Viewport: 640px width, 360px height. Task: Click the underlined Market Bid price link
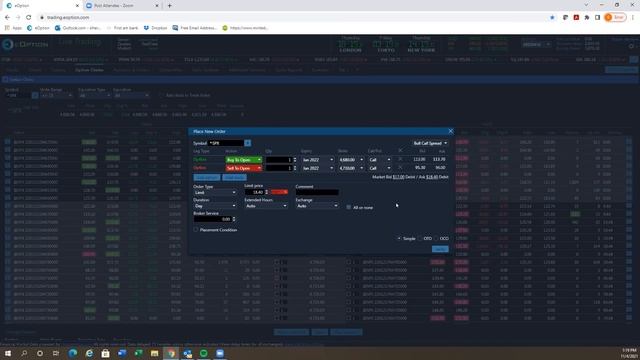(398, 177)
